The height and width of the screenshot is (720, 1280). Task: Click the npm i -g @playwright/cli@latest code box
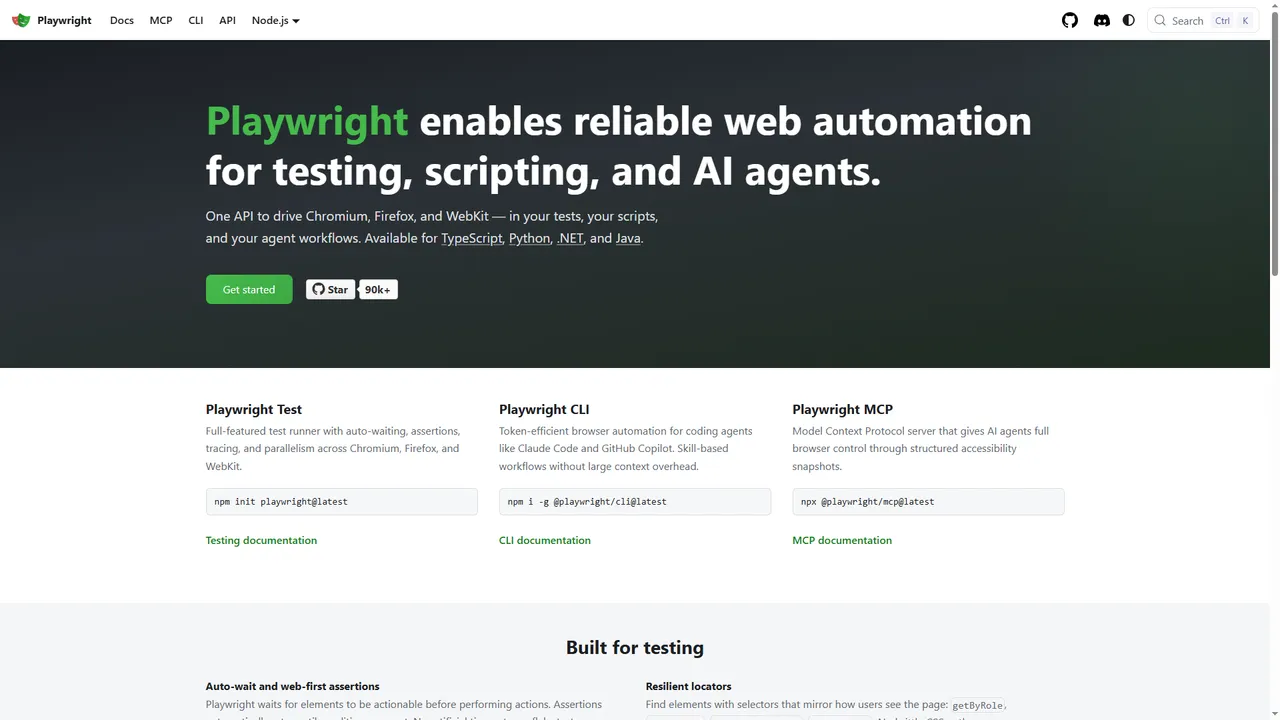pyautogui.click(x=635, y=501)
